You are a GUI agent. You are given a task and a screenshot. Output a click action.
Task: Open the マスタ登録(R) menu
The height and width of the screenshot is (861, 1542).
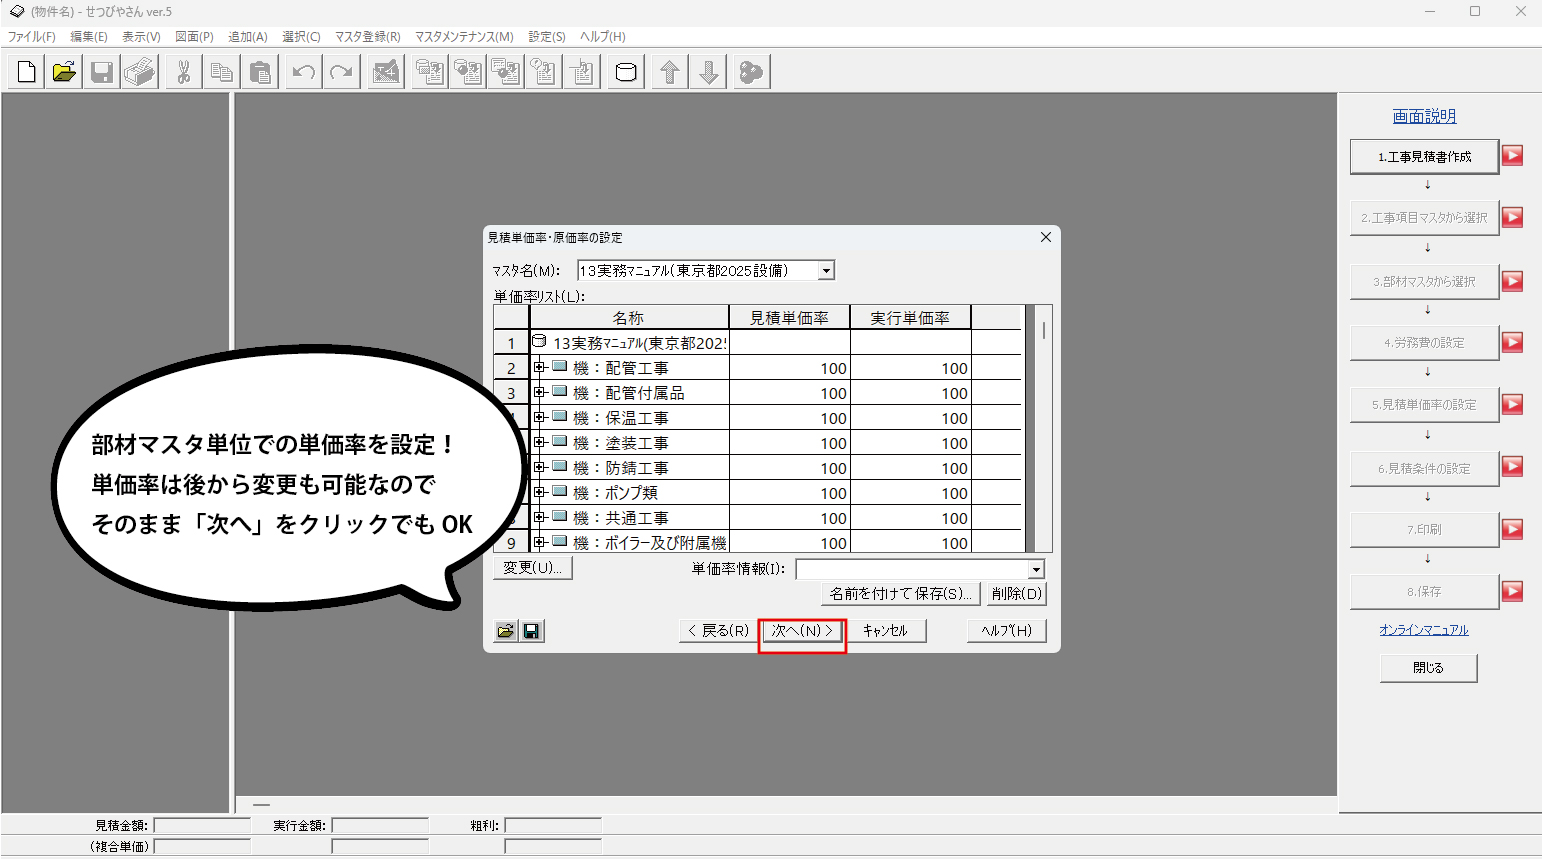click(x=367, y=37)
